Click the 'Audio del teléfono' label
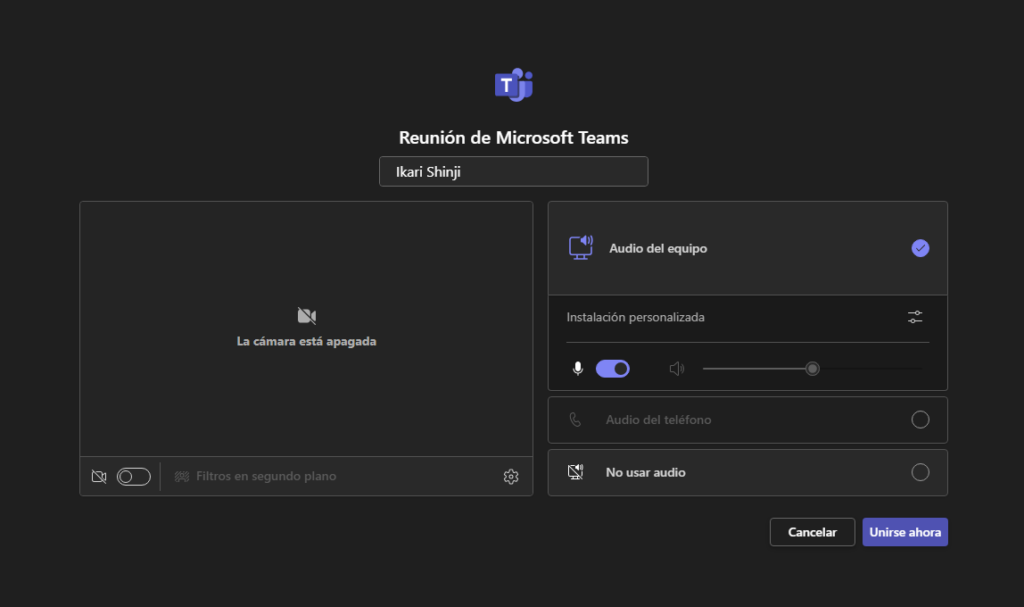The image size is (1024, 607). pyautogui.click(x=658, y=419)
